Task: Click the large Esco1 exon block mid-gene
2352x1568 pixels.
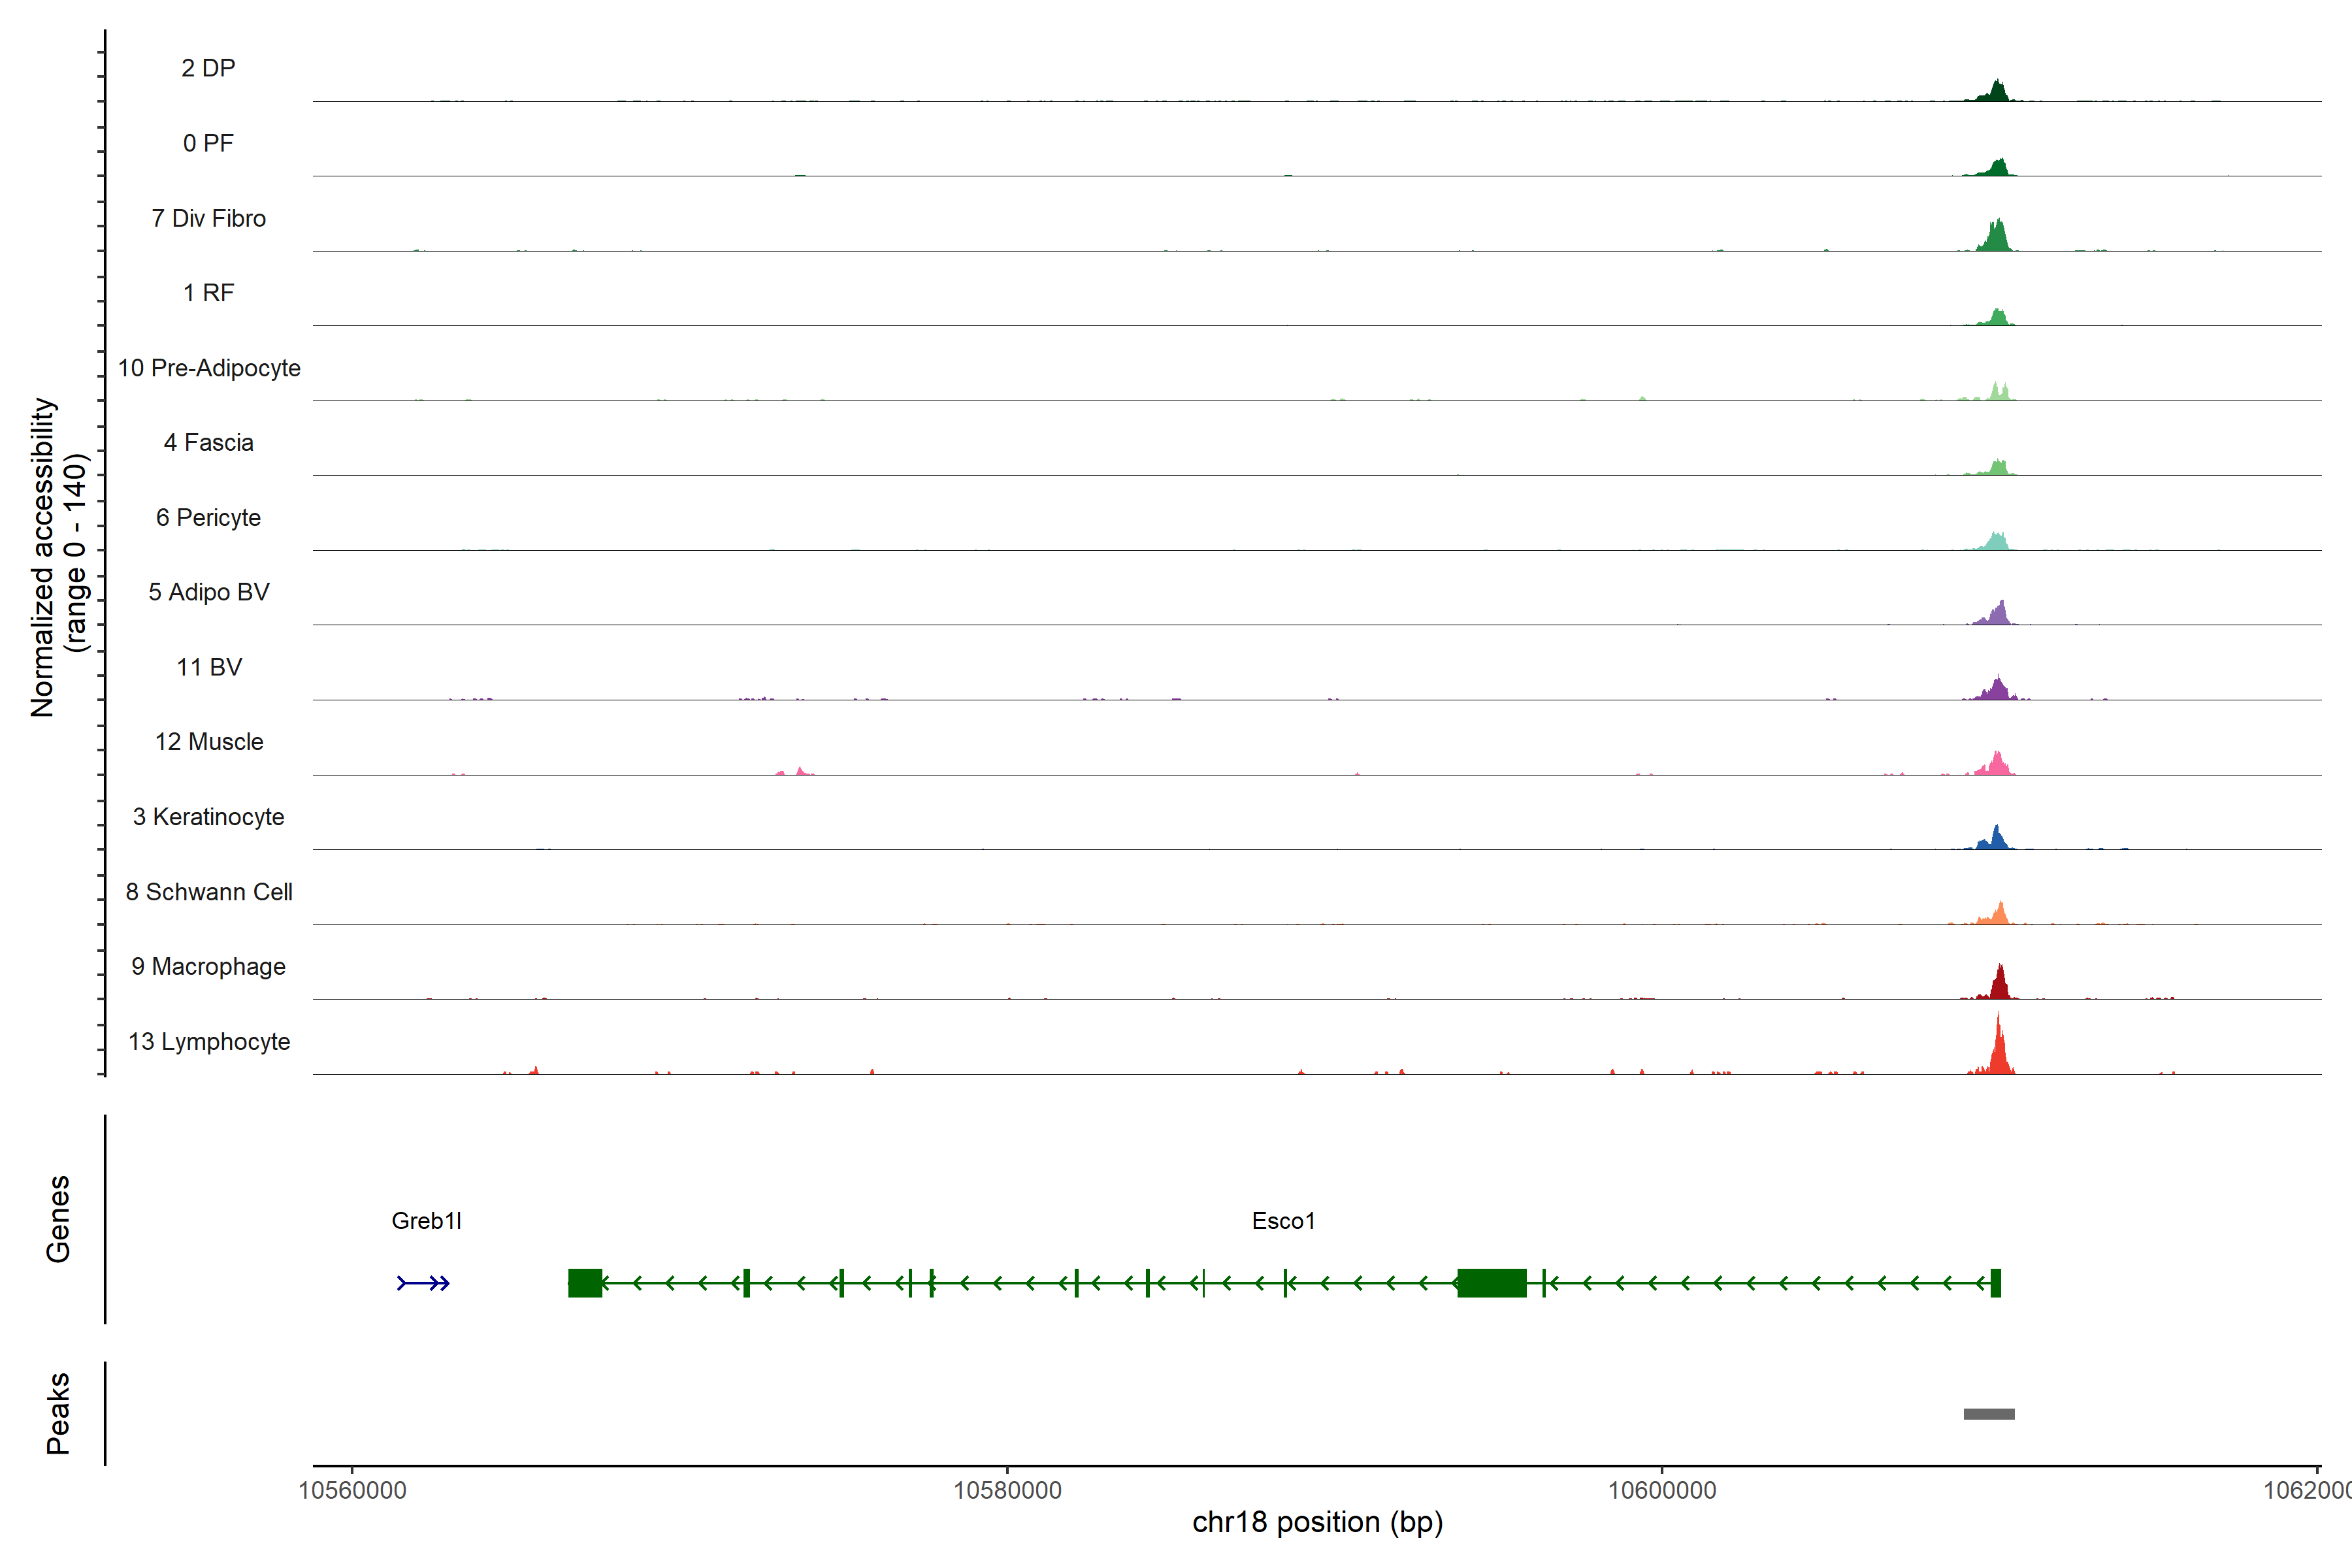Action: 1491,1283
